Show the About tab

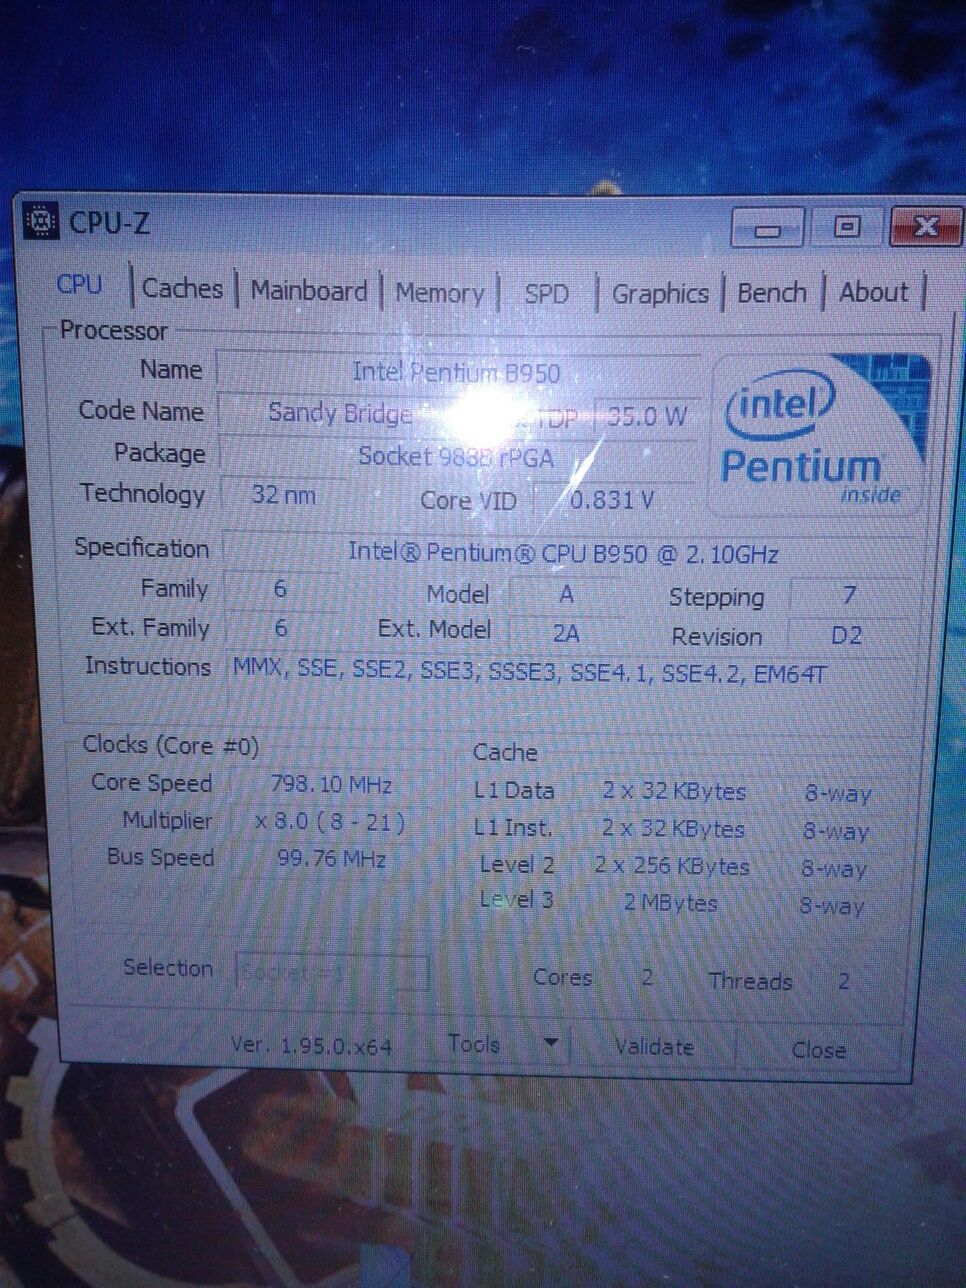874,293
